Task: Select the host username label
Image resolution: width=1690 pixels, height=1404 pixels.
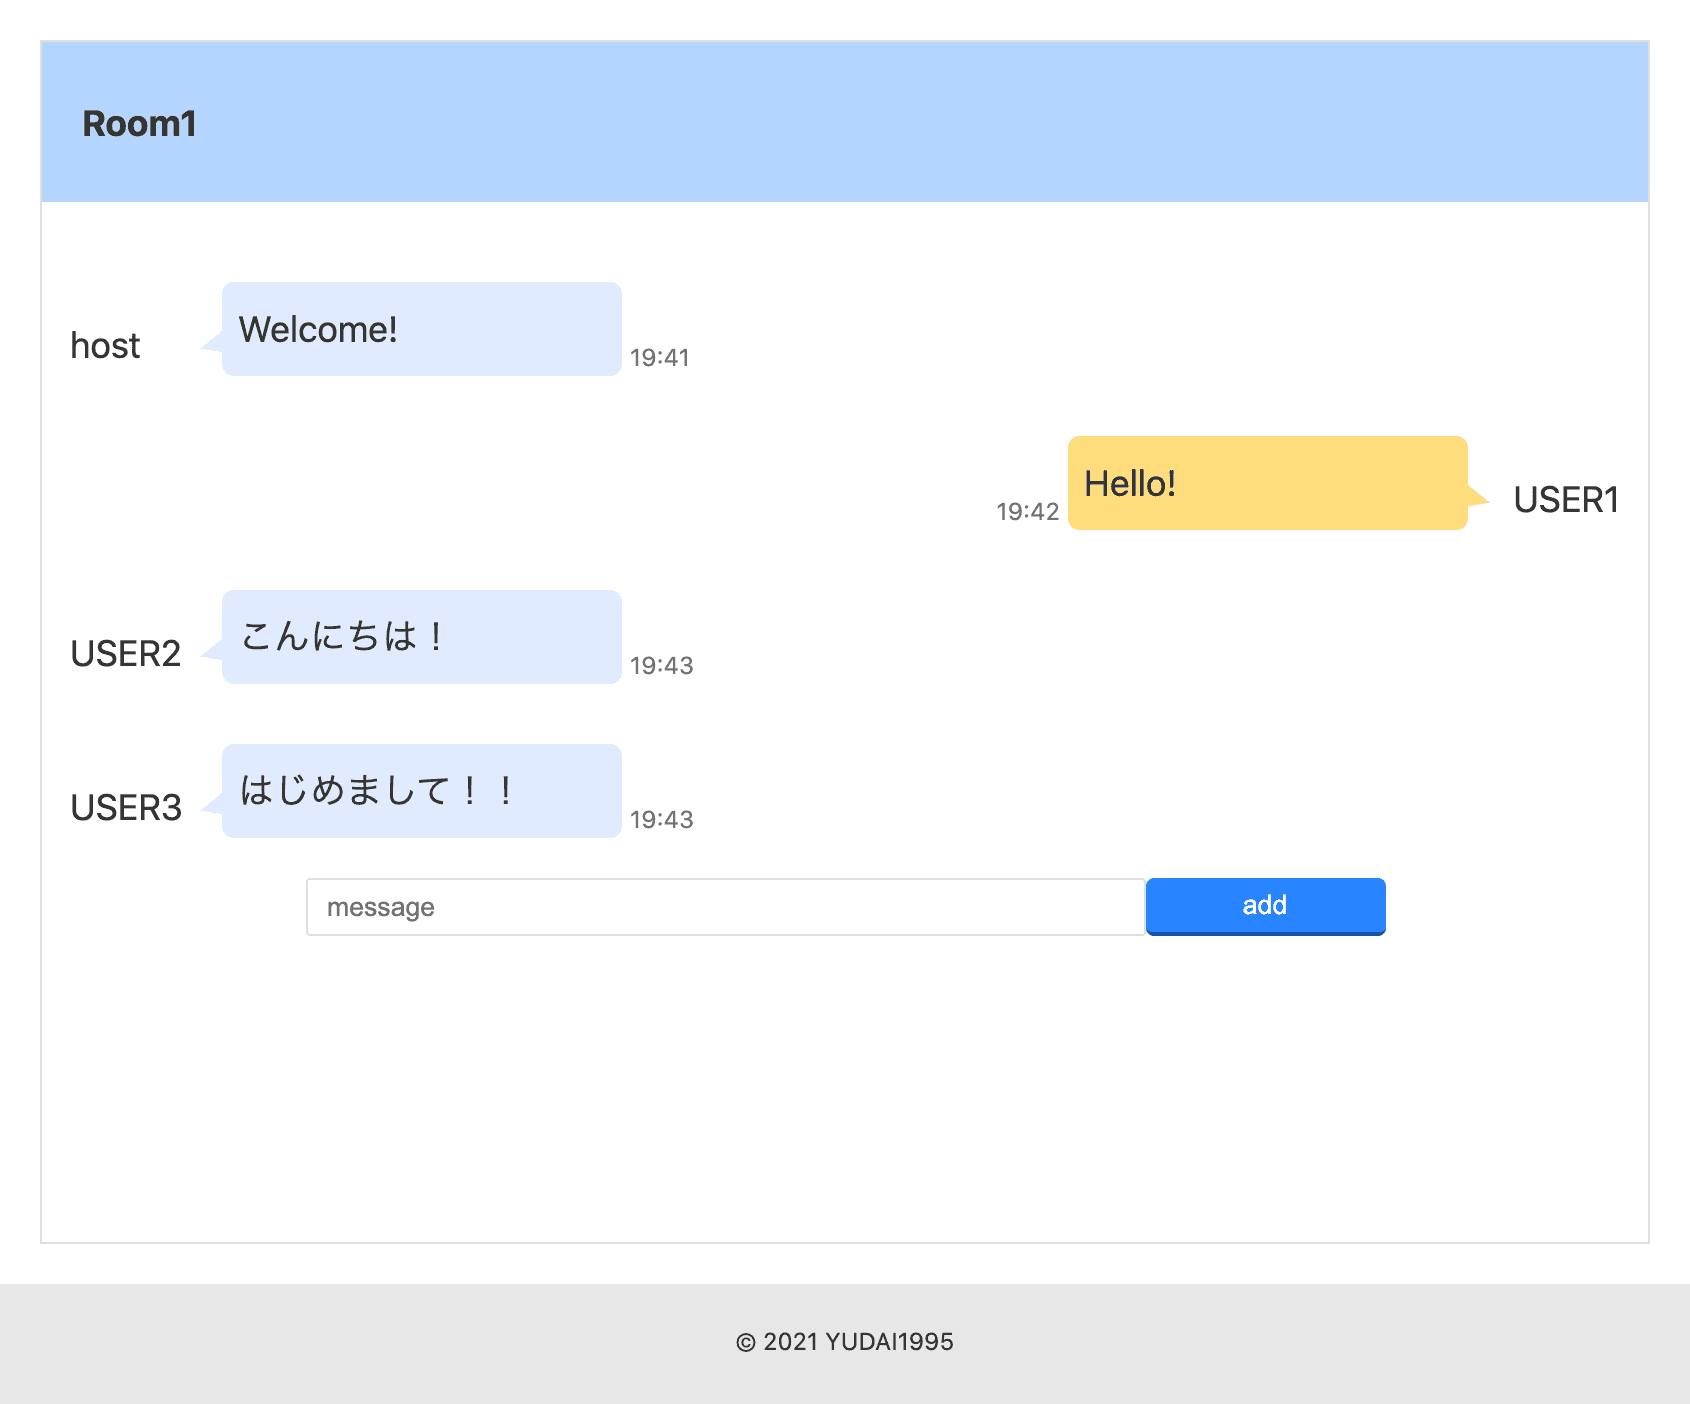Action: tap(105, 346)
